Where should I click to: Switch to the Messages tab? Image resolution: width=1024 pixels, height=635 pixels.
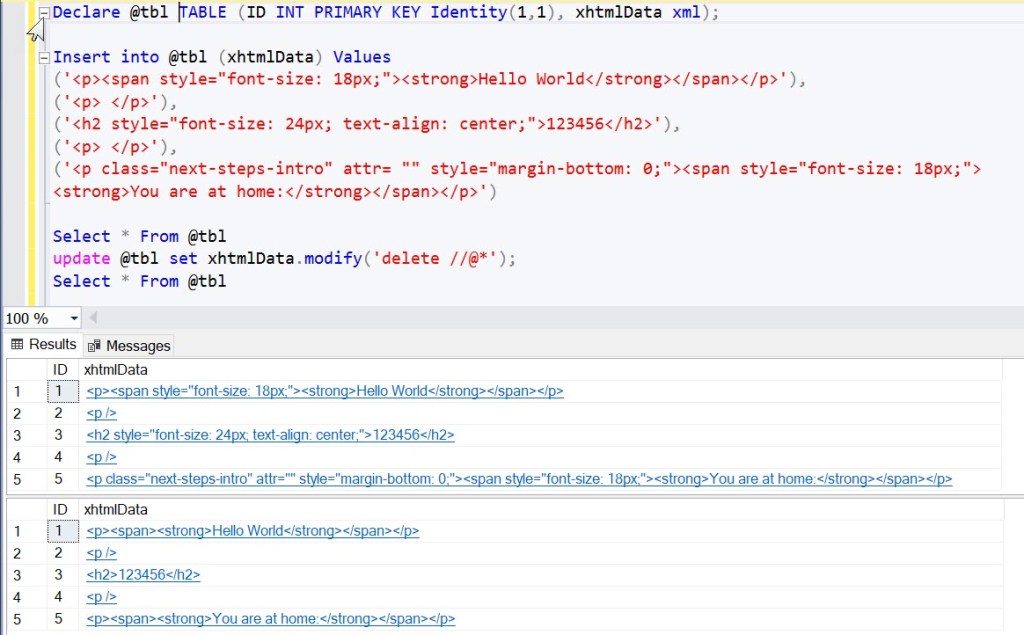(129, 346)
